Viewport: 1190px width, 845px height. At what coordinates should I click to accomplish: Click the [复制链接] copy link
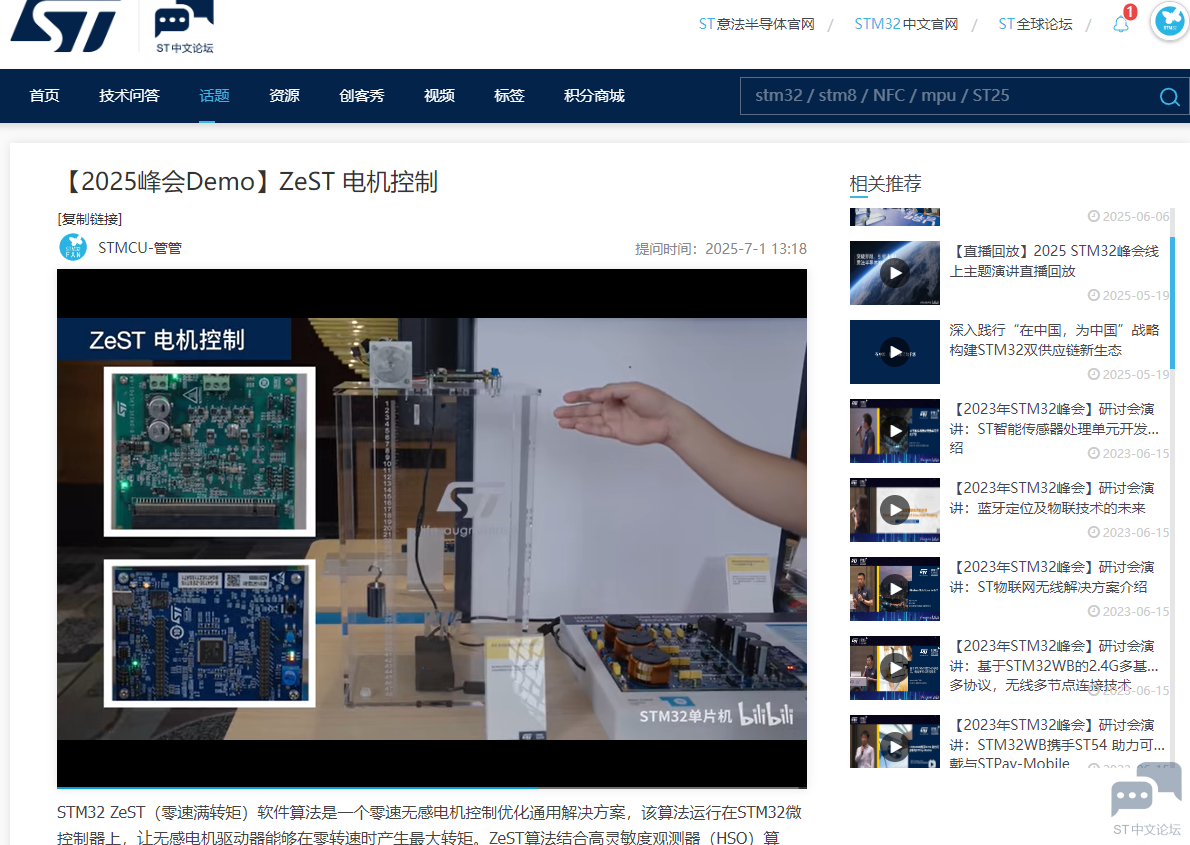point(90,219)
